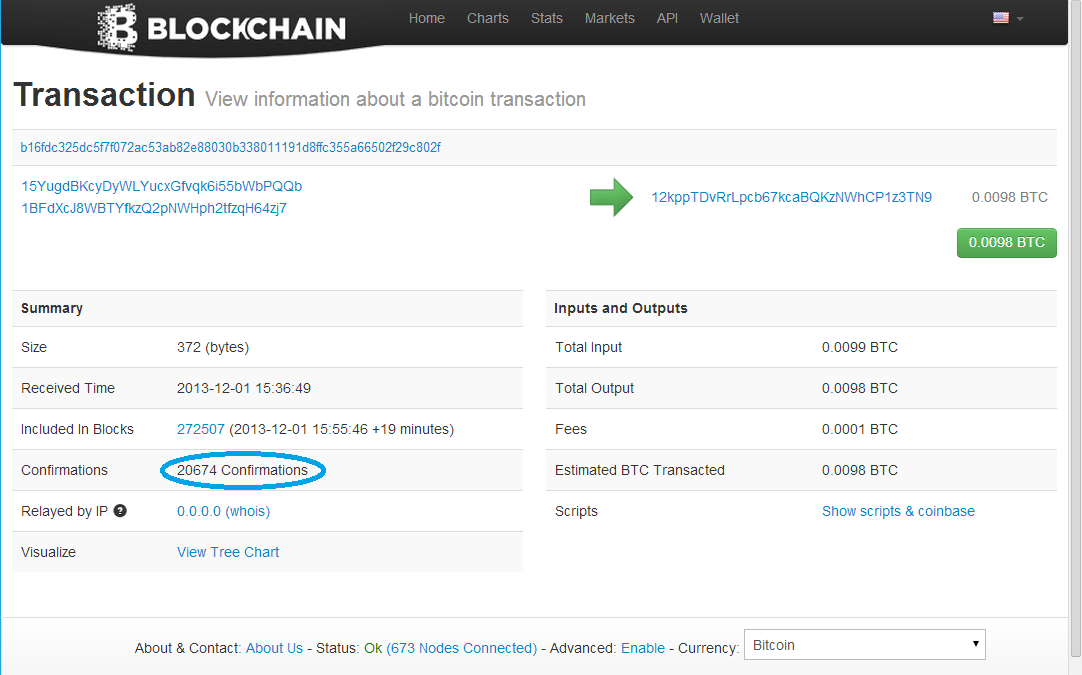1082x675 pixels.
Task: Click the 673 Nodes Connected status link
Action: click(x=462, y=648)
